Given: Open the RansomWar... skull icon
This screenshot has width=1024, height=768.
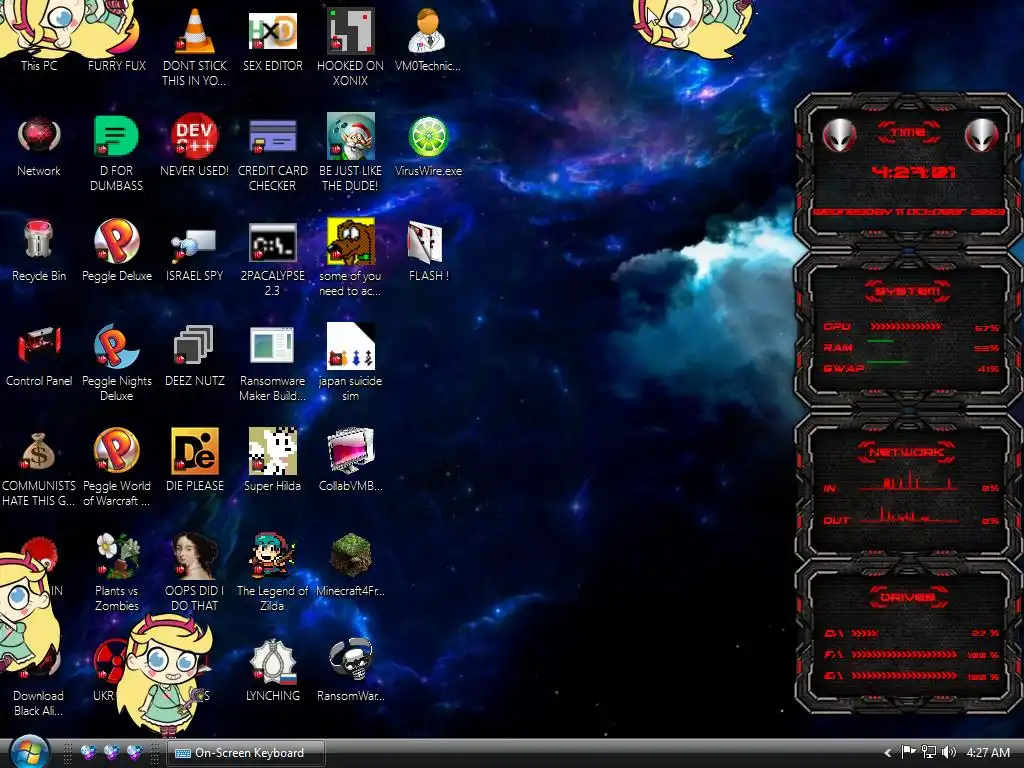Looking at the screenshot, I should [x=350, y=662].
